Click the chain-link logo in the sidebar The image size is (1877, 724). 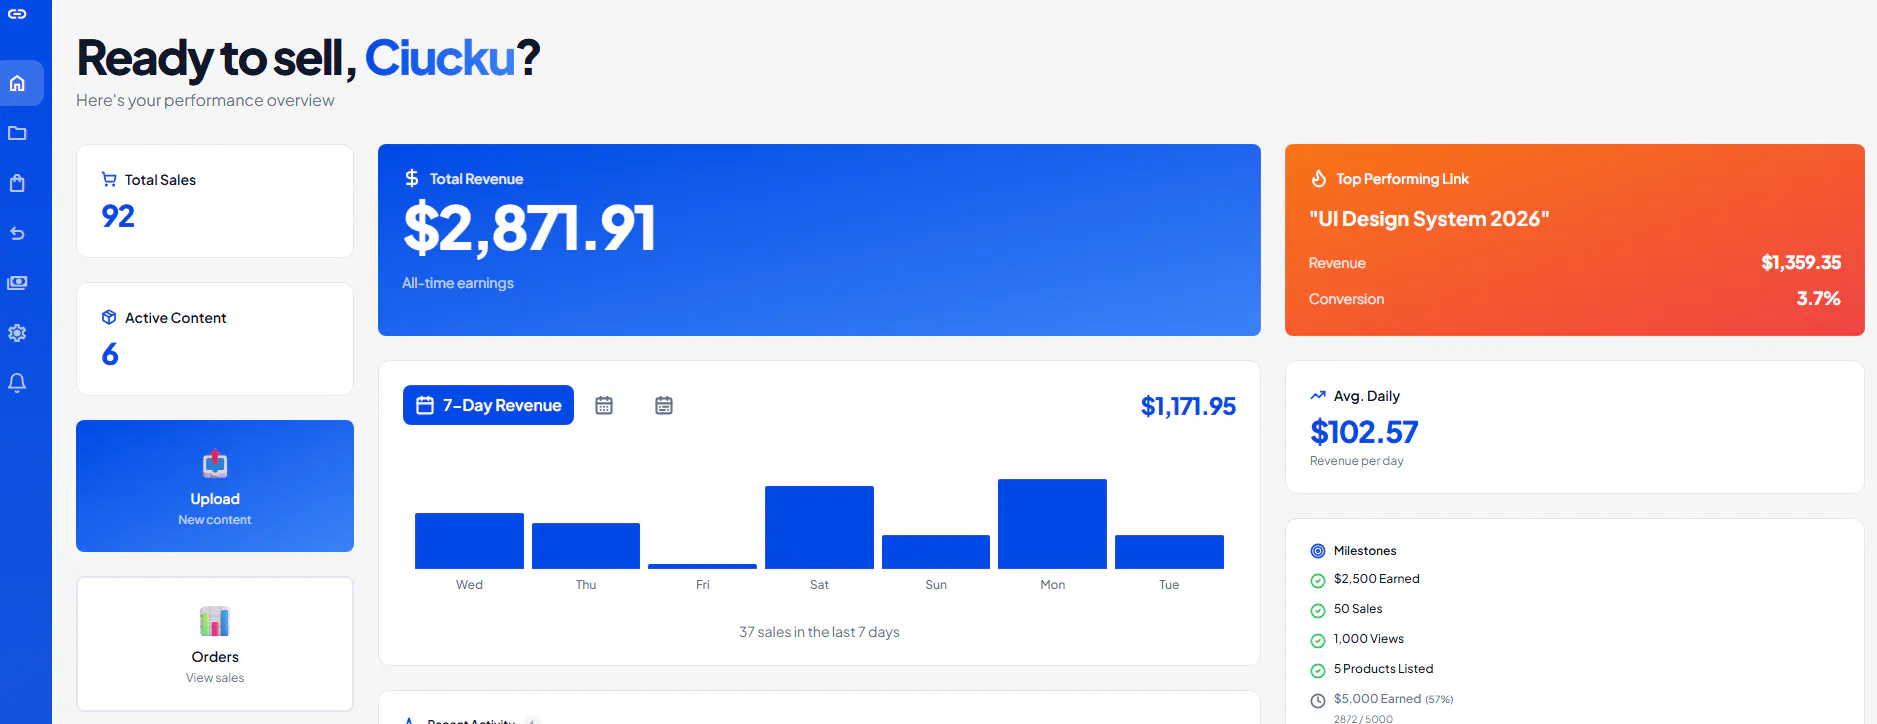pos(17,14)
